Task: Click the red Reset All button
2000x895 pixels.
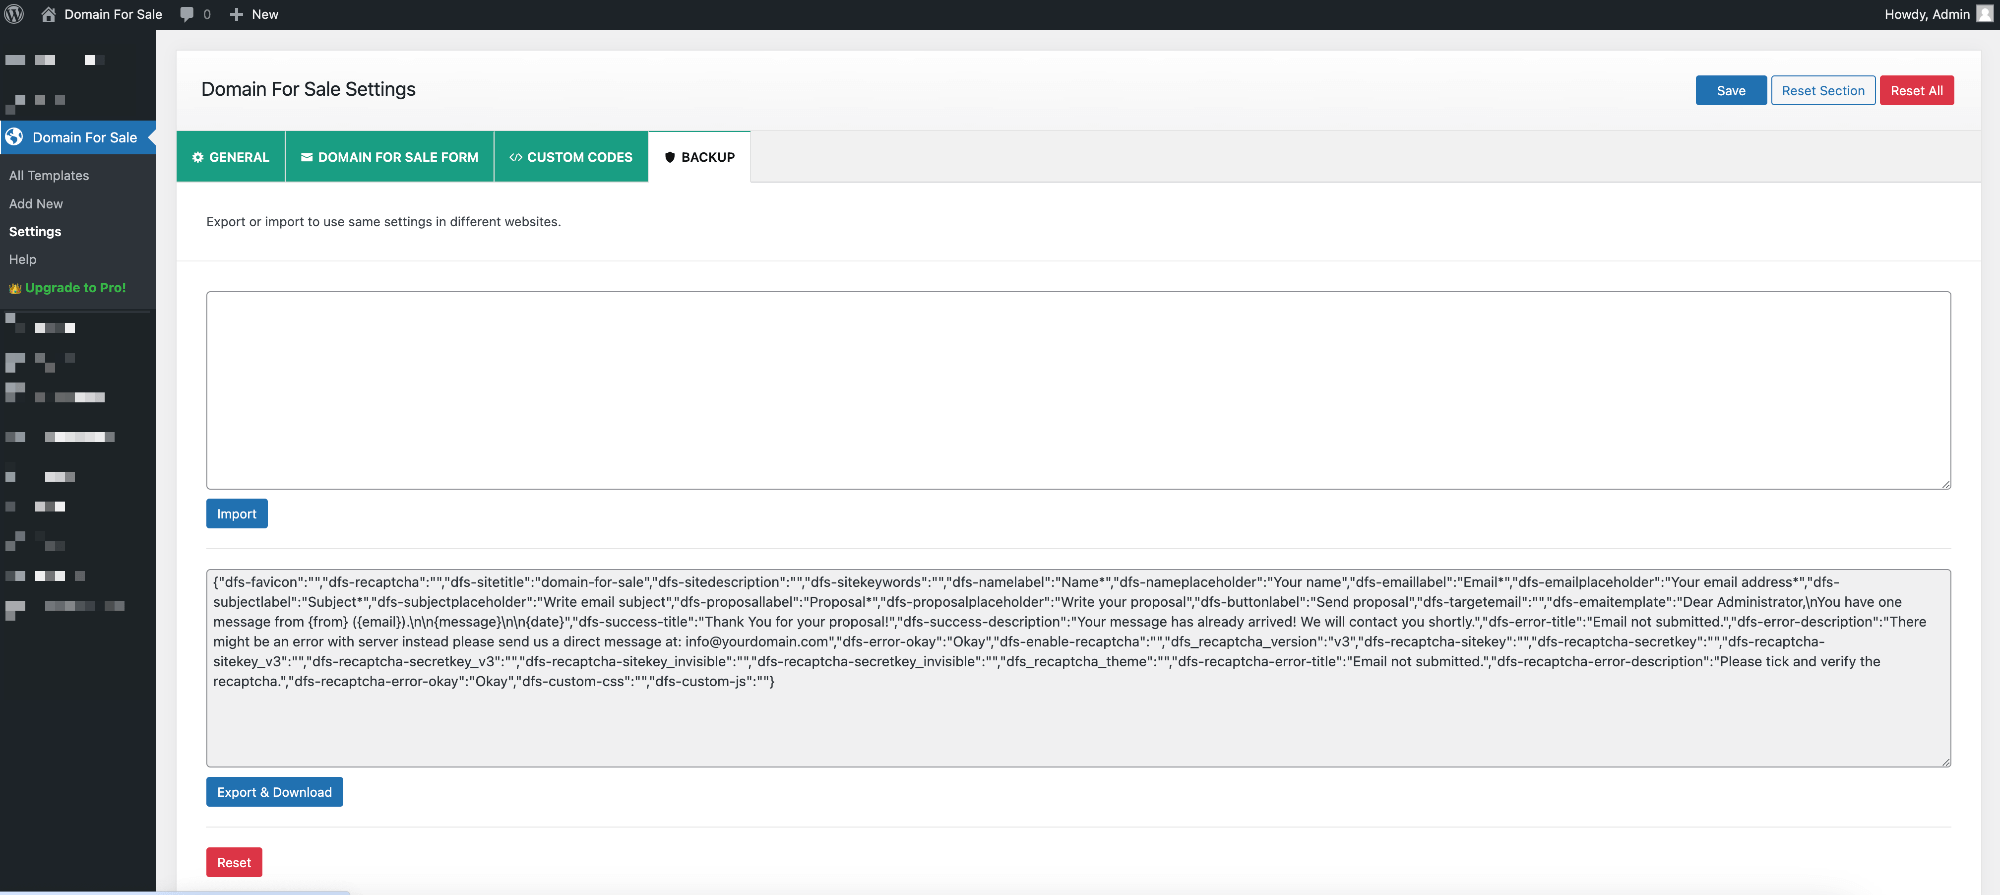Action: [x=1916, y=90]
